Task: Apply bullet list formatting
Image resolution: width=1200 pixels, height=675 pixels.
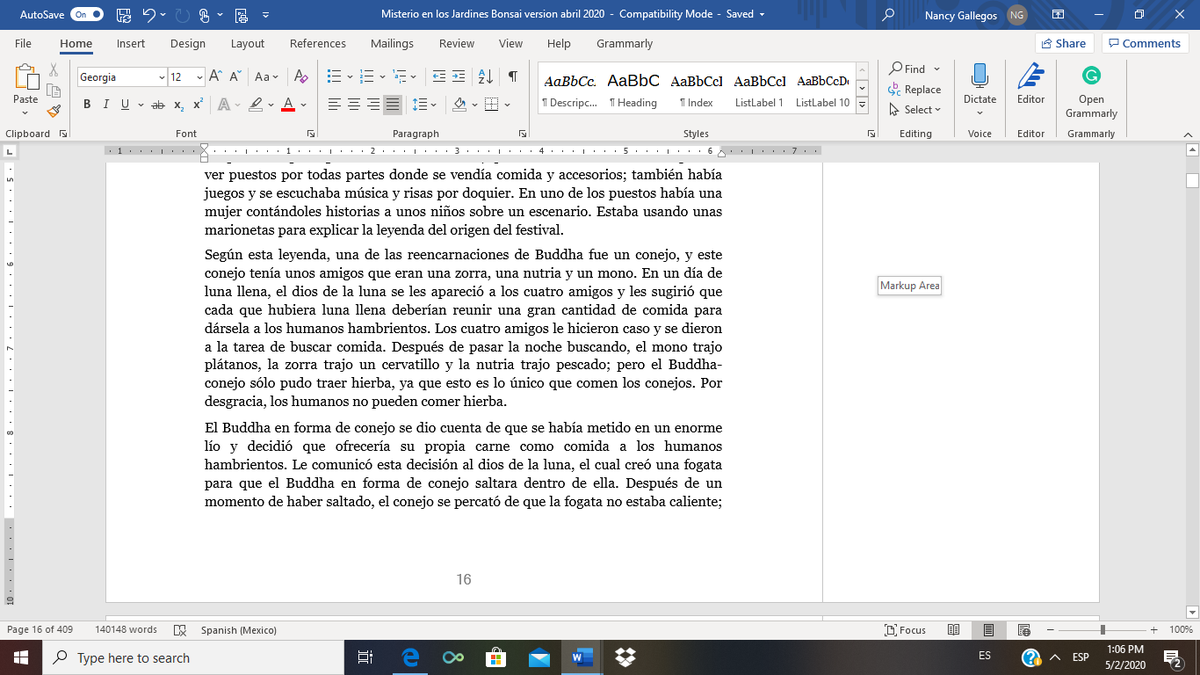Action: click(x=335, y=77)
